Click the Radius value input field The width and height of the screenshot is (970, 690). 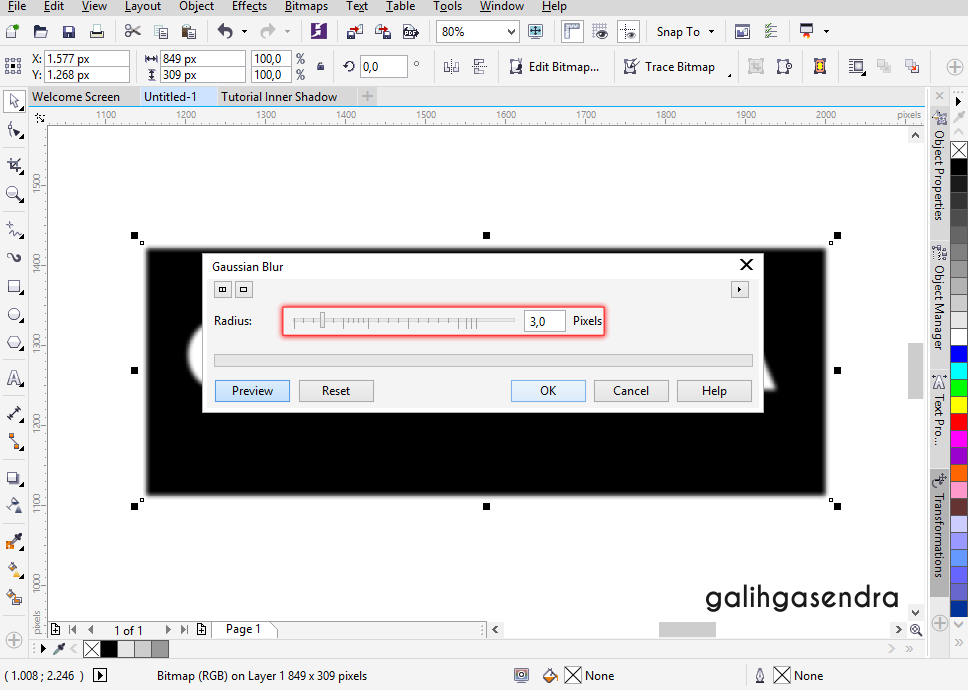pos(543,320)
